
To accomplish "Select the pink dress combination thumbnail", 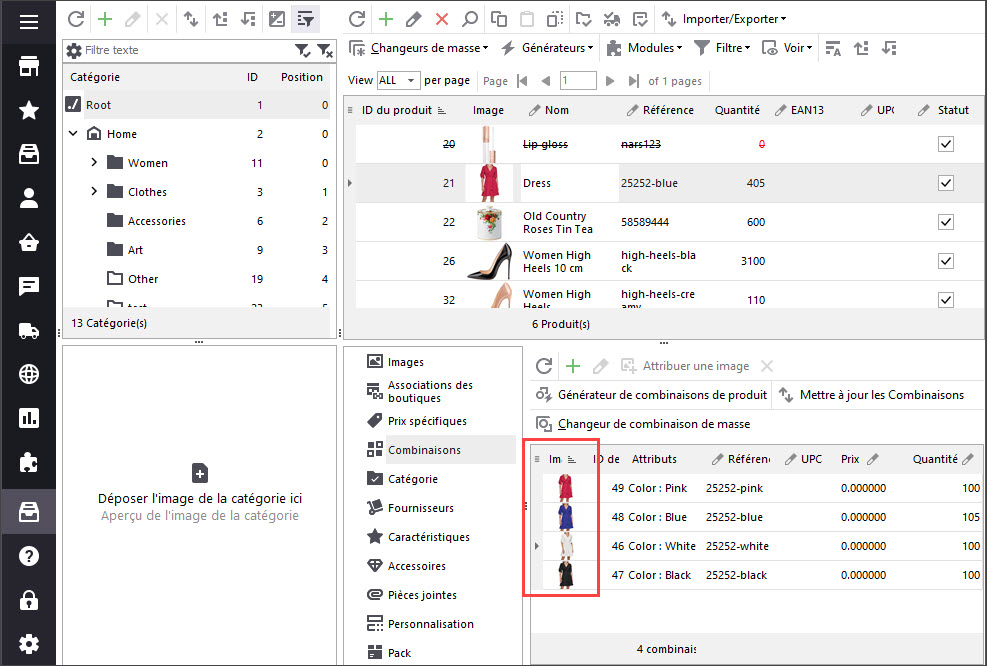I will tap(565, 488).
